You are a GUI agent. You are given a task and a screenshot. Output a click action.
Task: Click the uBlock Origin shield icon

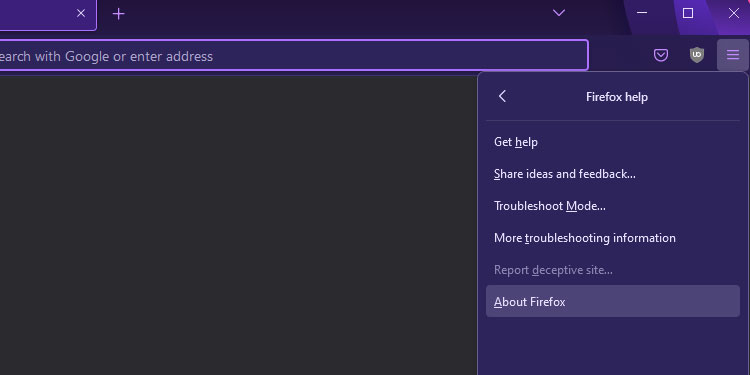pyautogui.click(x=697, y=55)
